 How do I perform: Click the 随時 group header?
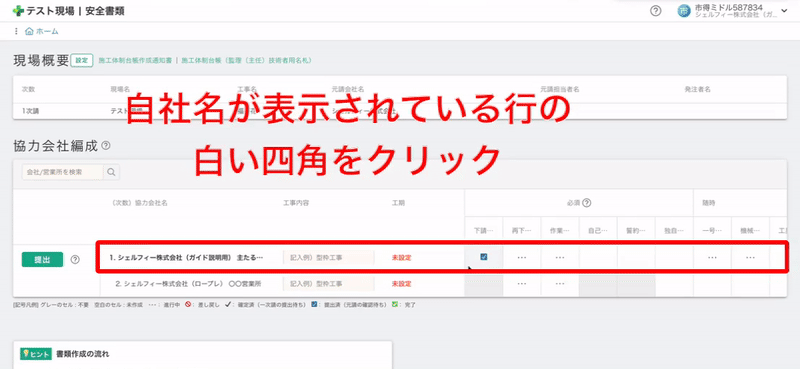(x=709, y=203)
